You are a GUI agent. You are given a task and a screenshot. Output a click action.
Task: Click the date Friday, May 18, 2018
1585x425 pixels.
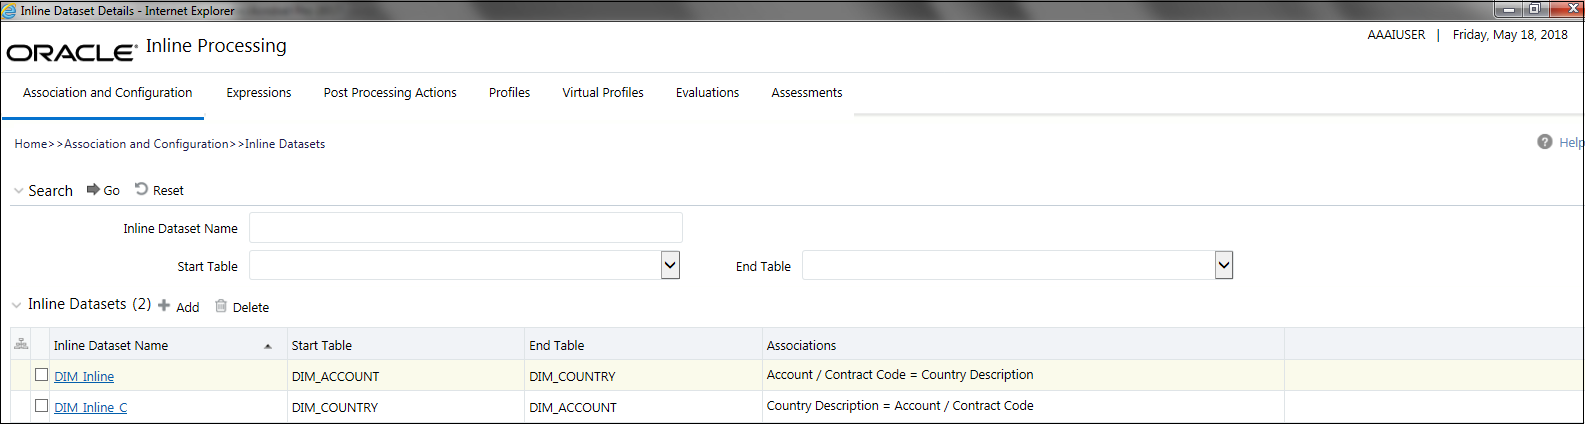pyautogui.click(x=1510, y=35)
